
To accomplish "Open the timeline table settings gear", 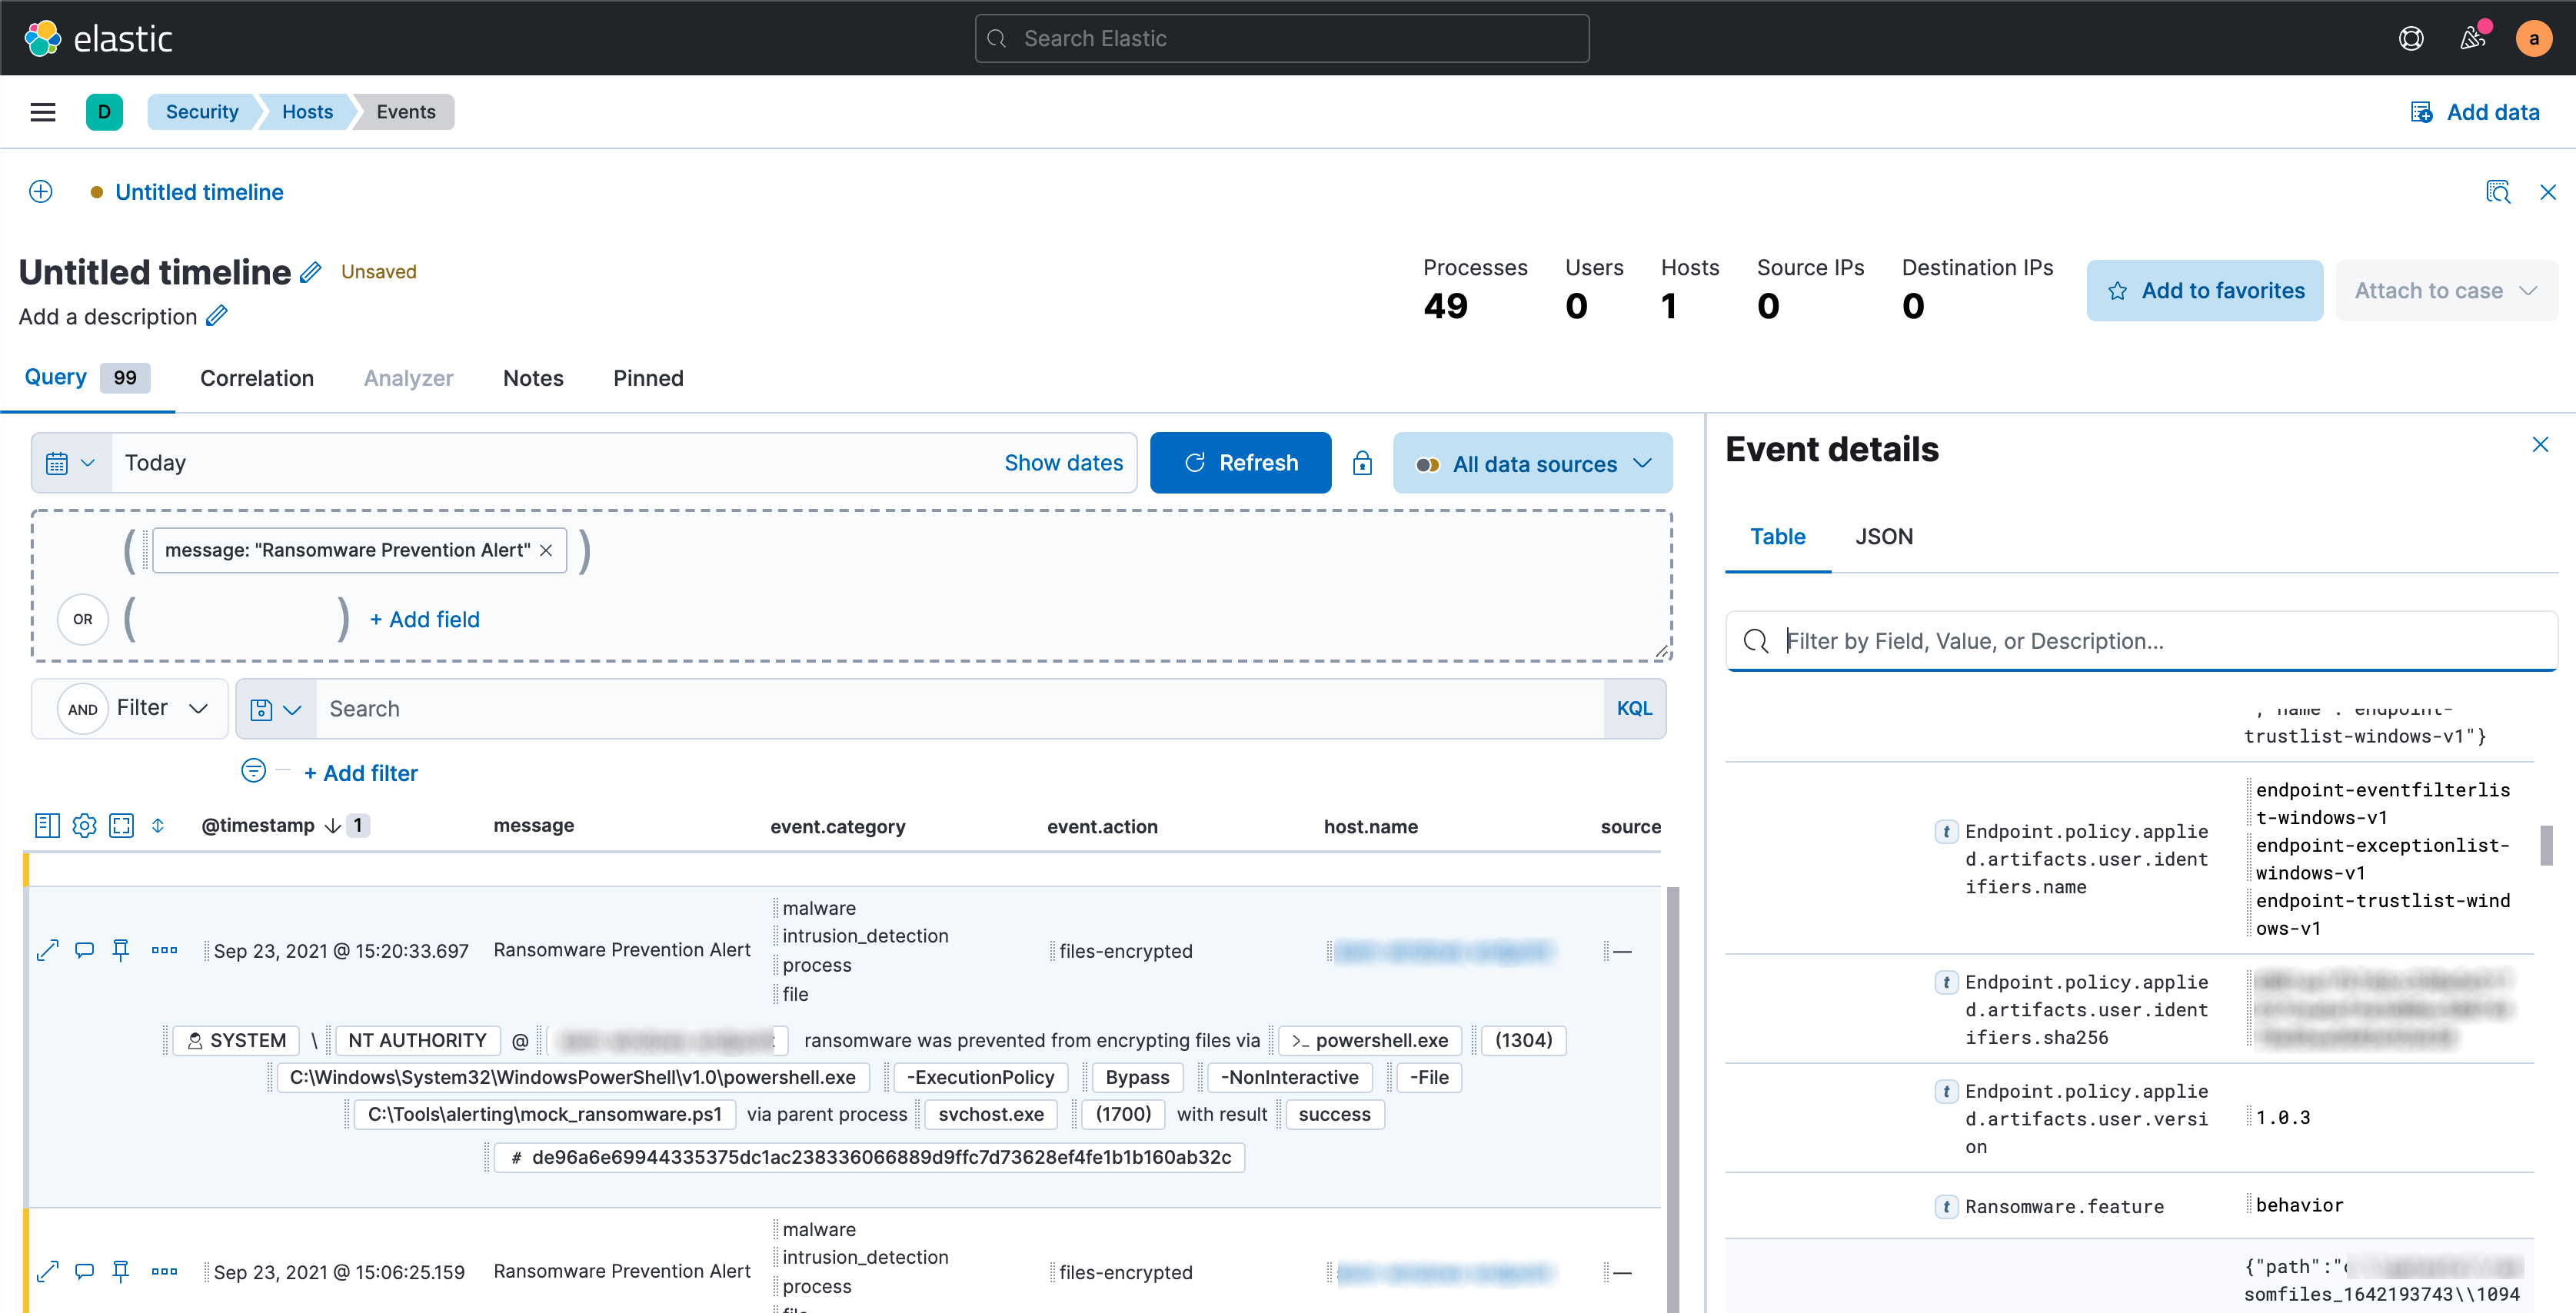I will (84, 825).
